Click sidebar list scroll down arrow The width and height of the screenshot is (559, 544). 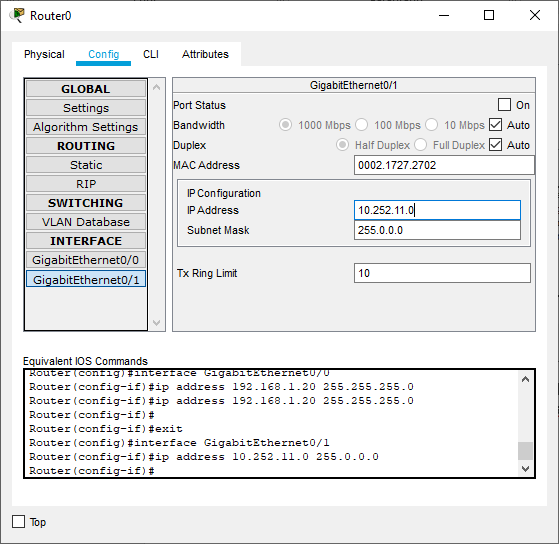[x=156, y=323]
